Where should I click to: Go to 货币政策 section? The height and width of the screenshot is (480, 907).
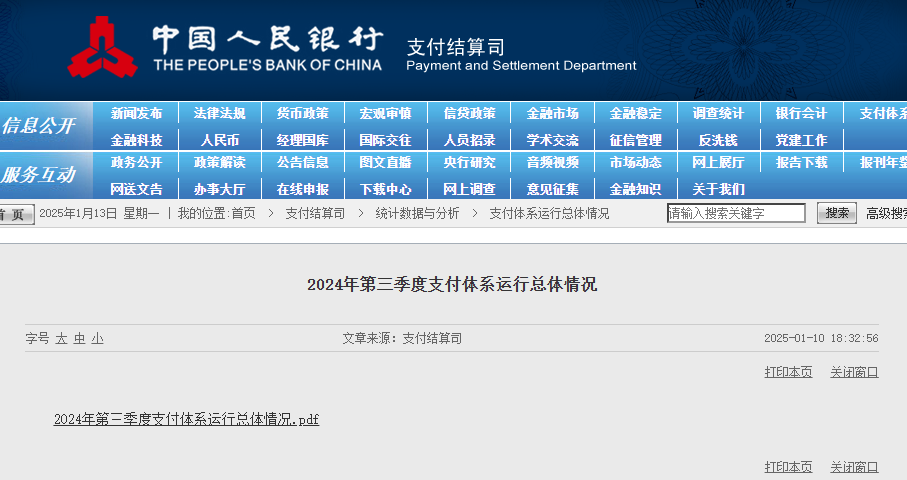[x=303, y=113]
